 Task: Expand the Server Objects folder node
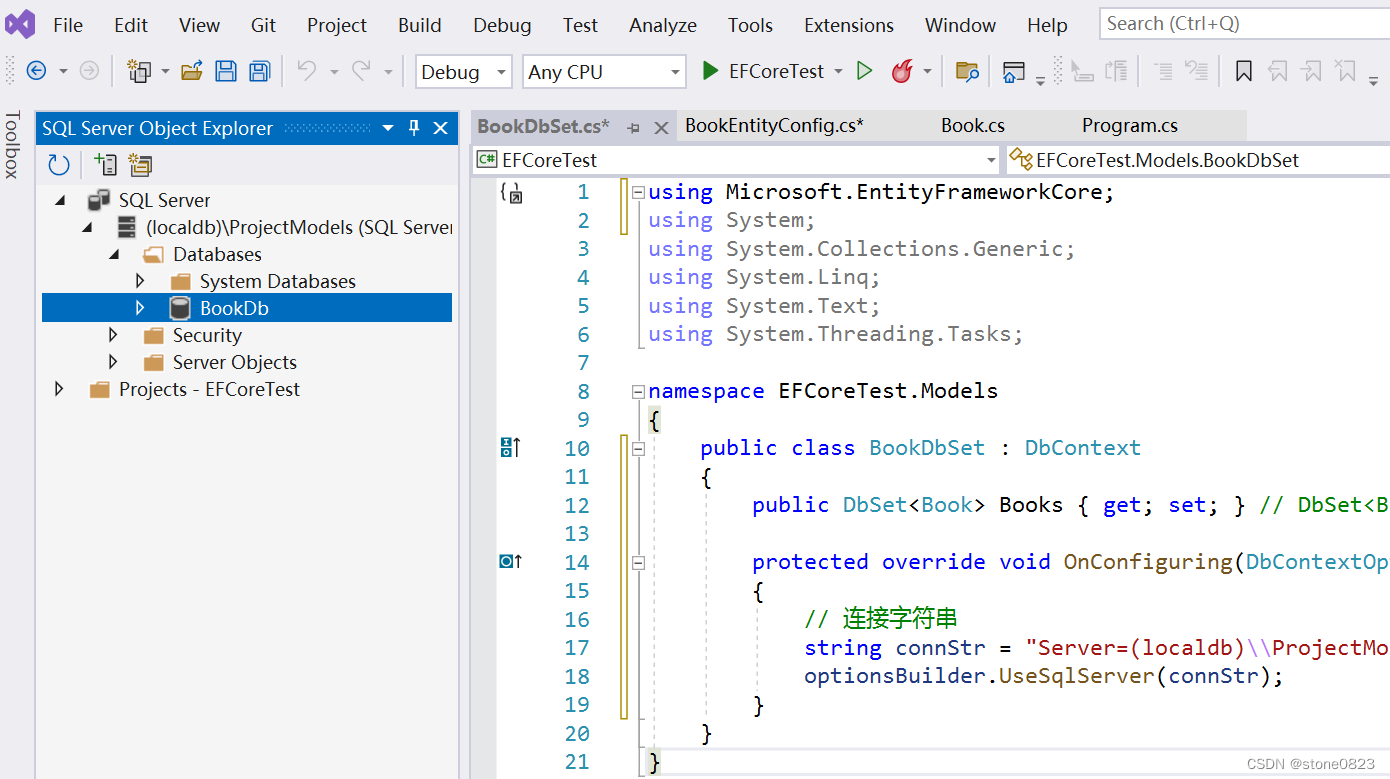113,362
